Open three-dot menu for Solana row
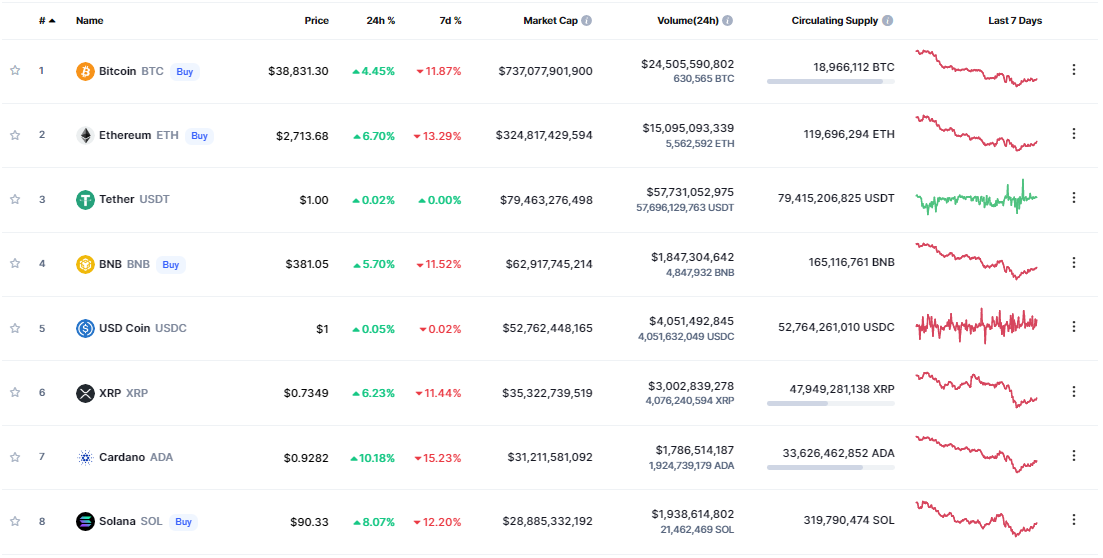Viewport: 1103px width, 558px height. pyautogui.click(x=1073, y=519)
